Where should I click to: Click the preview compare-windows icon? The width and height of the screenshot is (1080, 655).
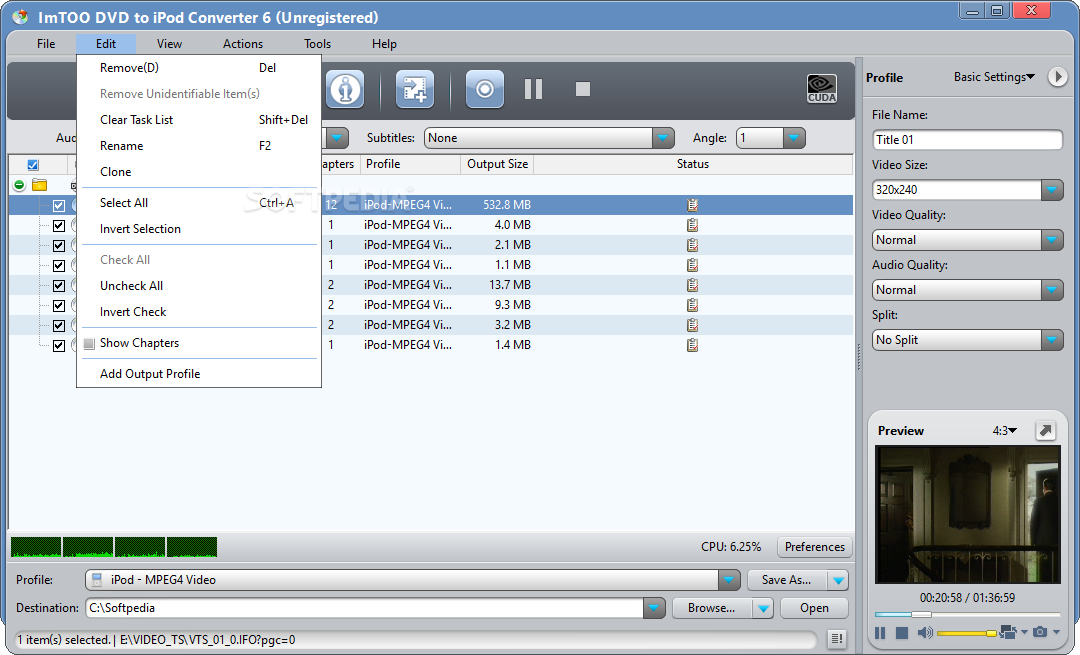pyautogui.click(x=1008, y=632)
